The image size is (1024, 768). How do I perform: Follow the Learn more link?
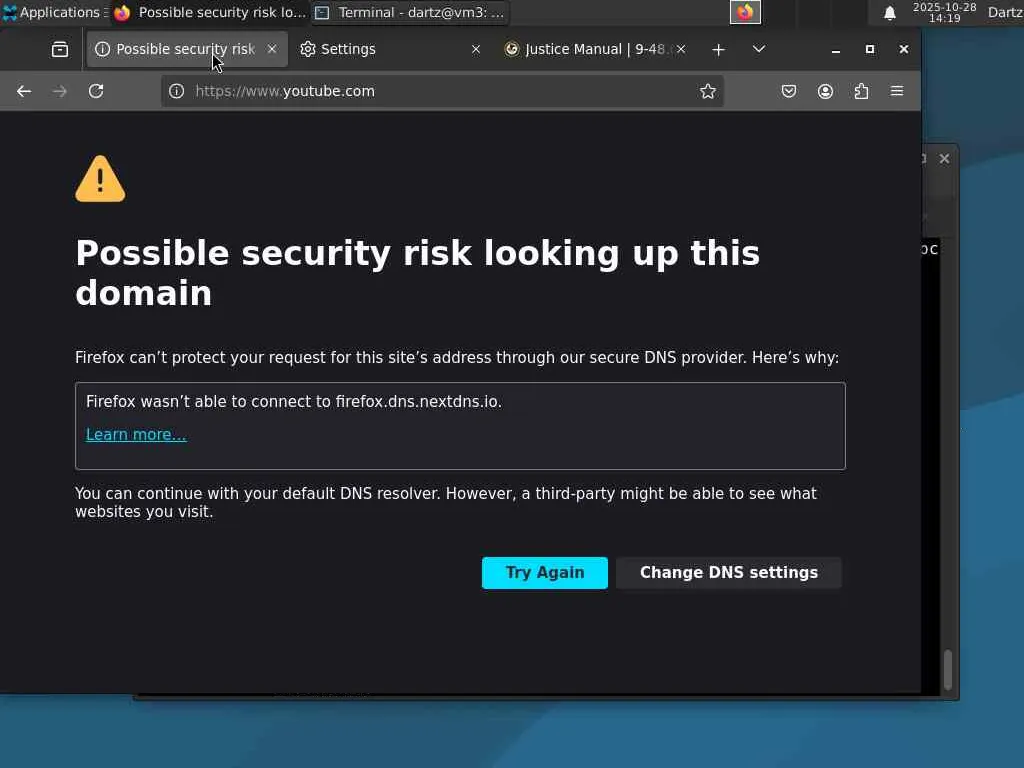(136, 435)
